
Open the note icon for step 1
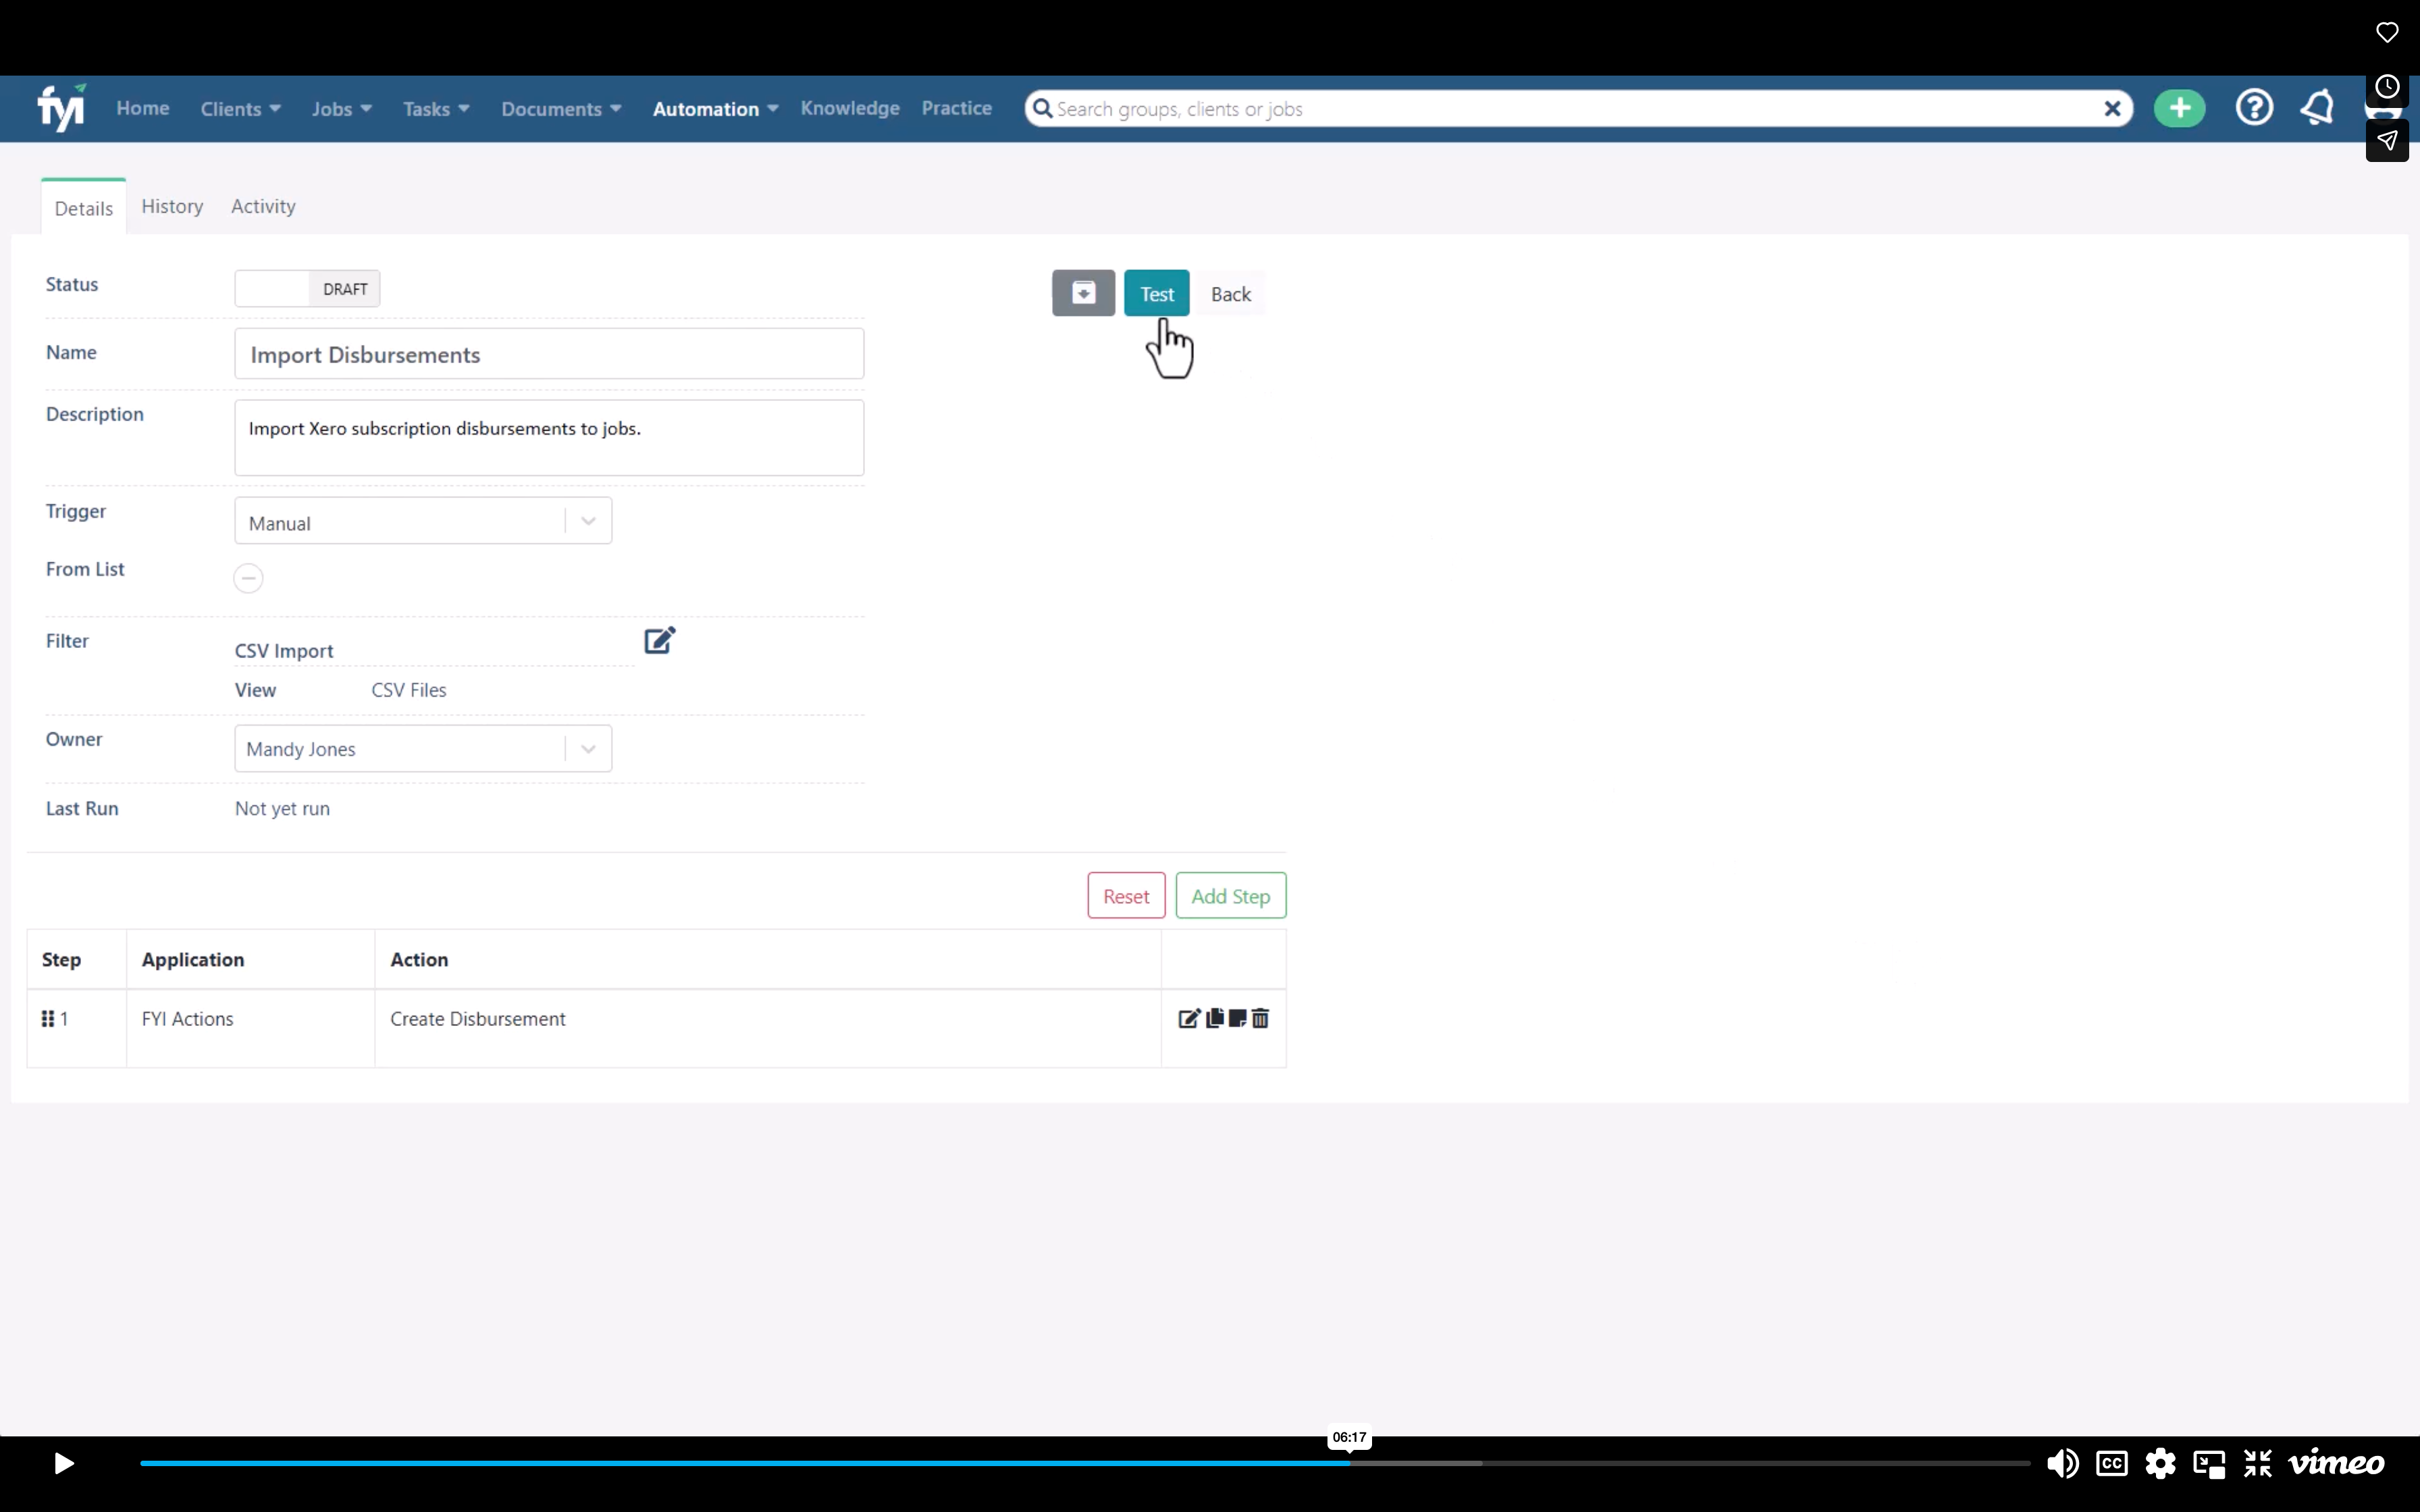1238,1018
